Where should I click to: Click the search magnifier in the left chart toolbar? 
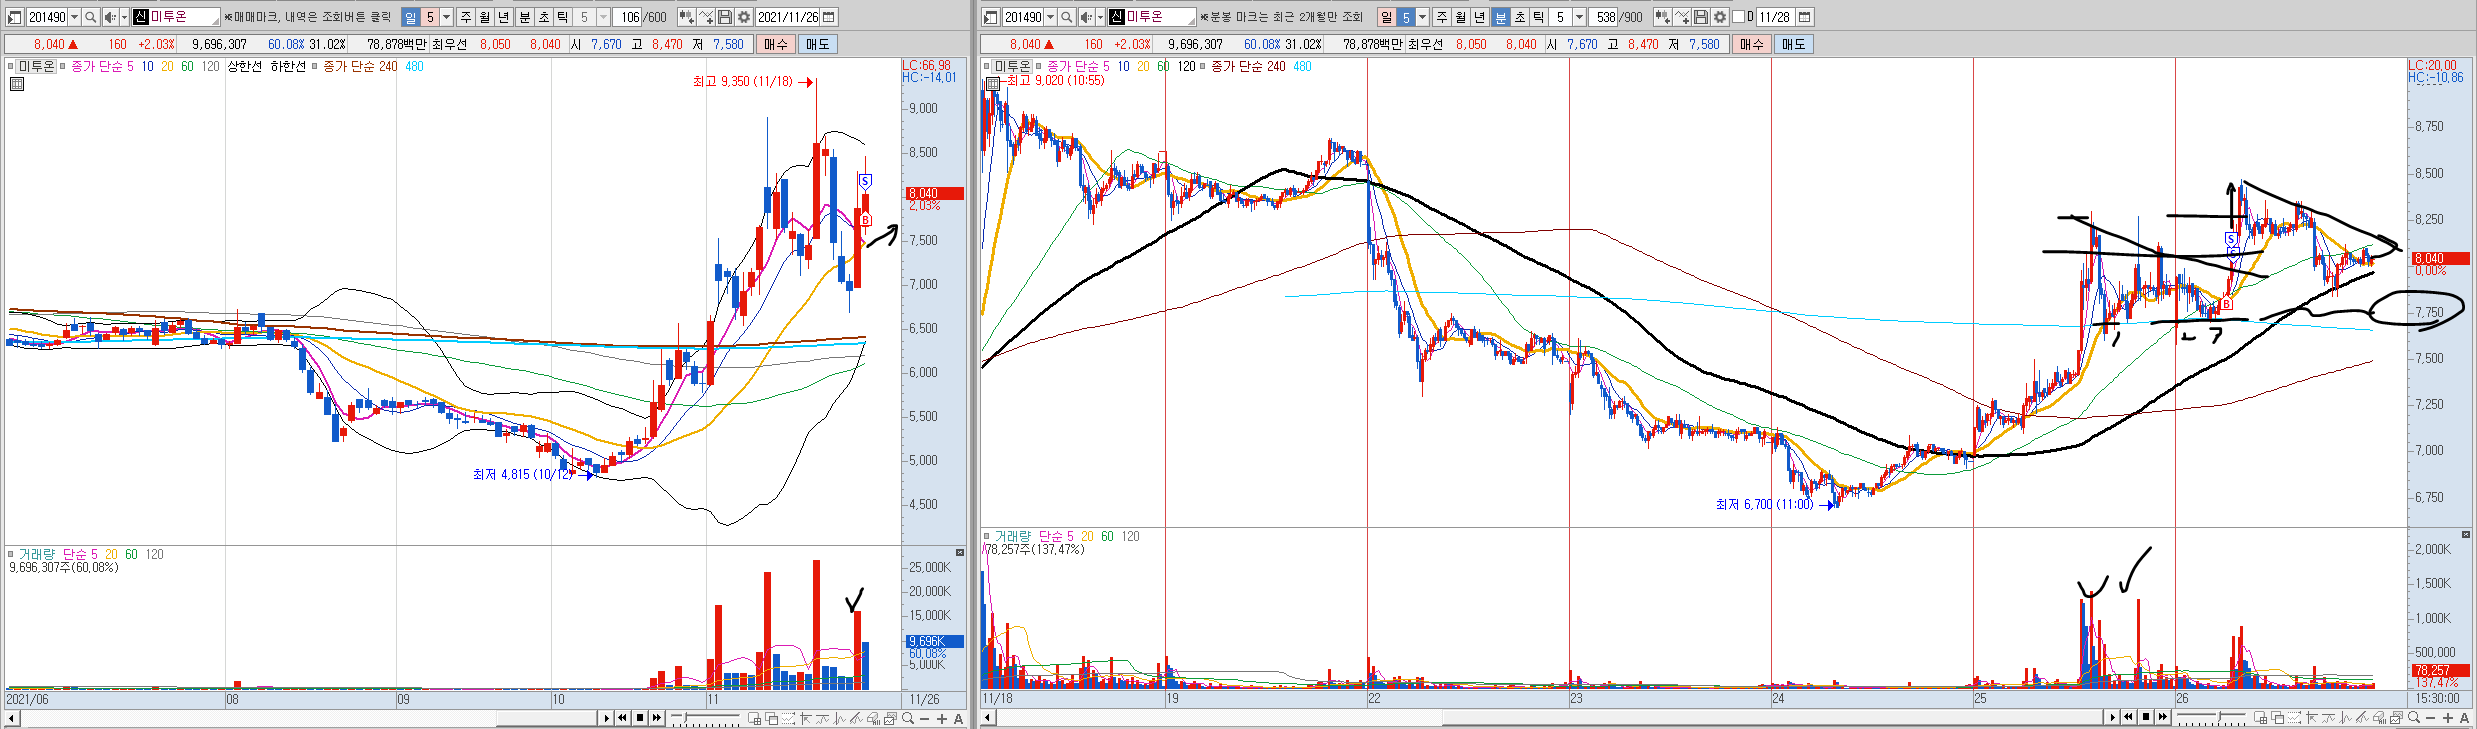click(90, 17)
